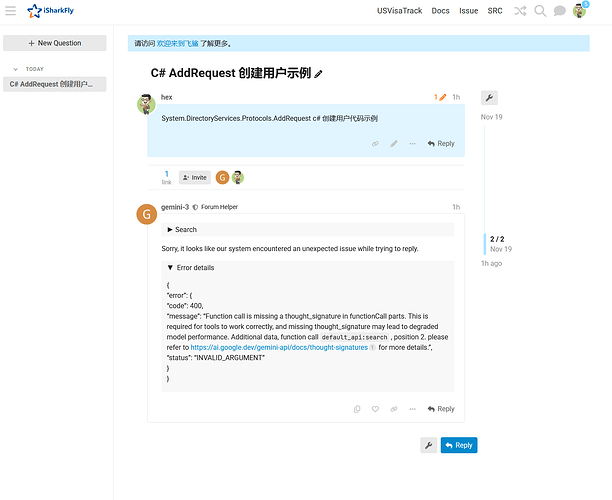Screen dimensions: 612x500
Task: Reply to hex's post
Action: click(441, 144)
